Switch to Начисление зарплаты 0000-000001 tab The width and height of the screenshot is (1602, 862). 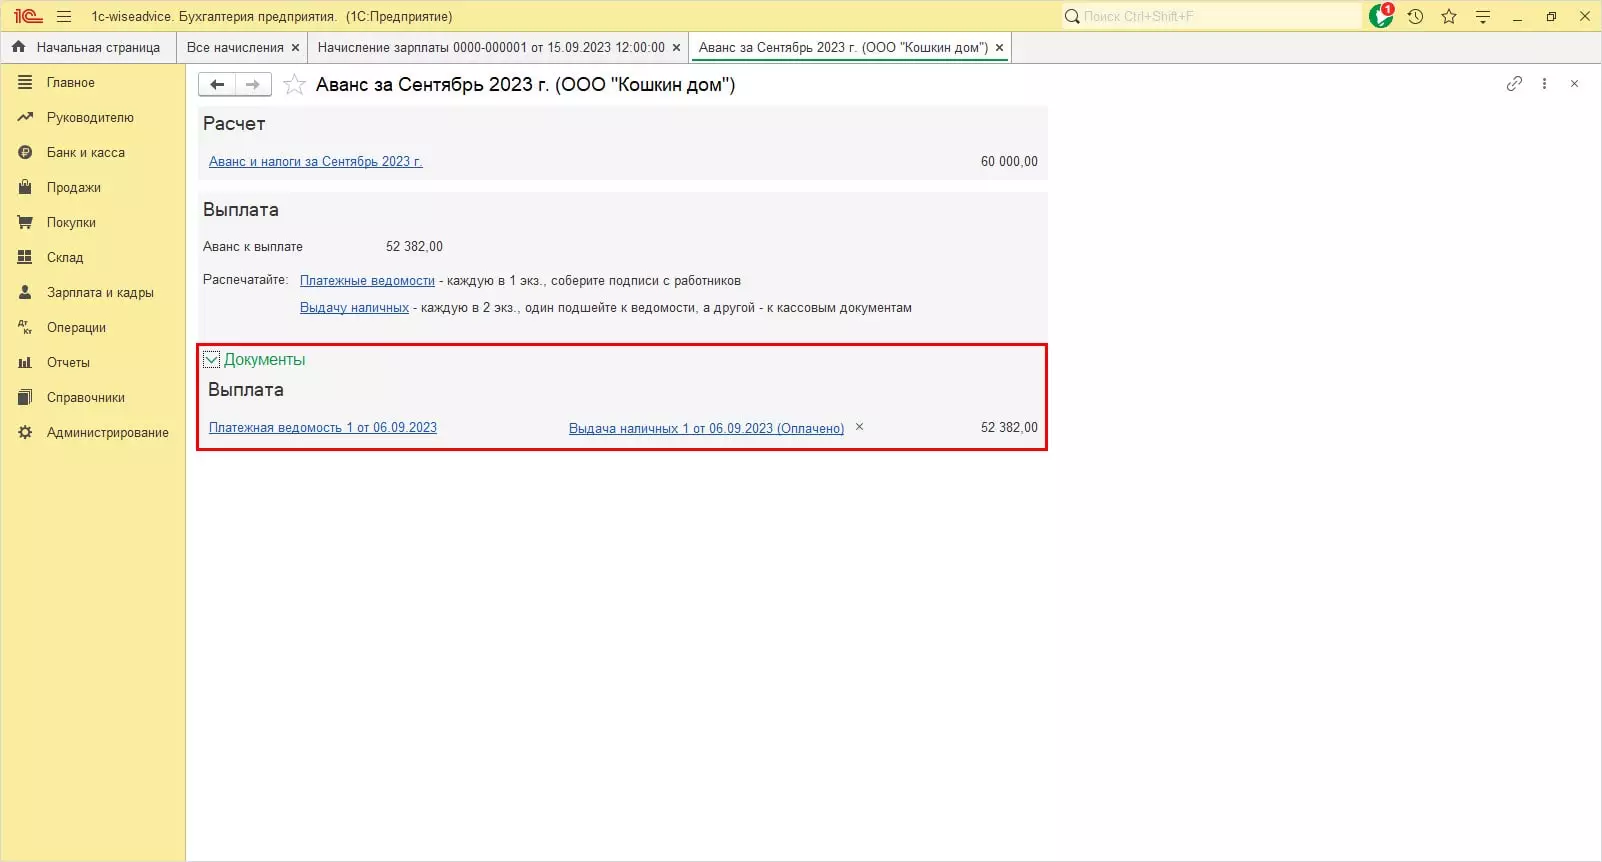491,47
